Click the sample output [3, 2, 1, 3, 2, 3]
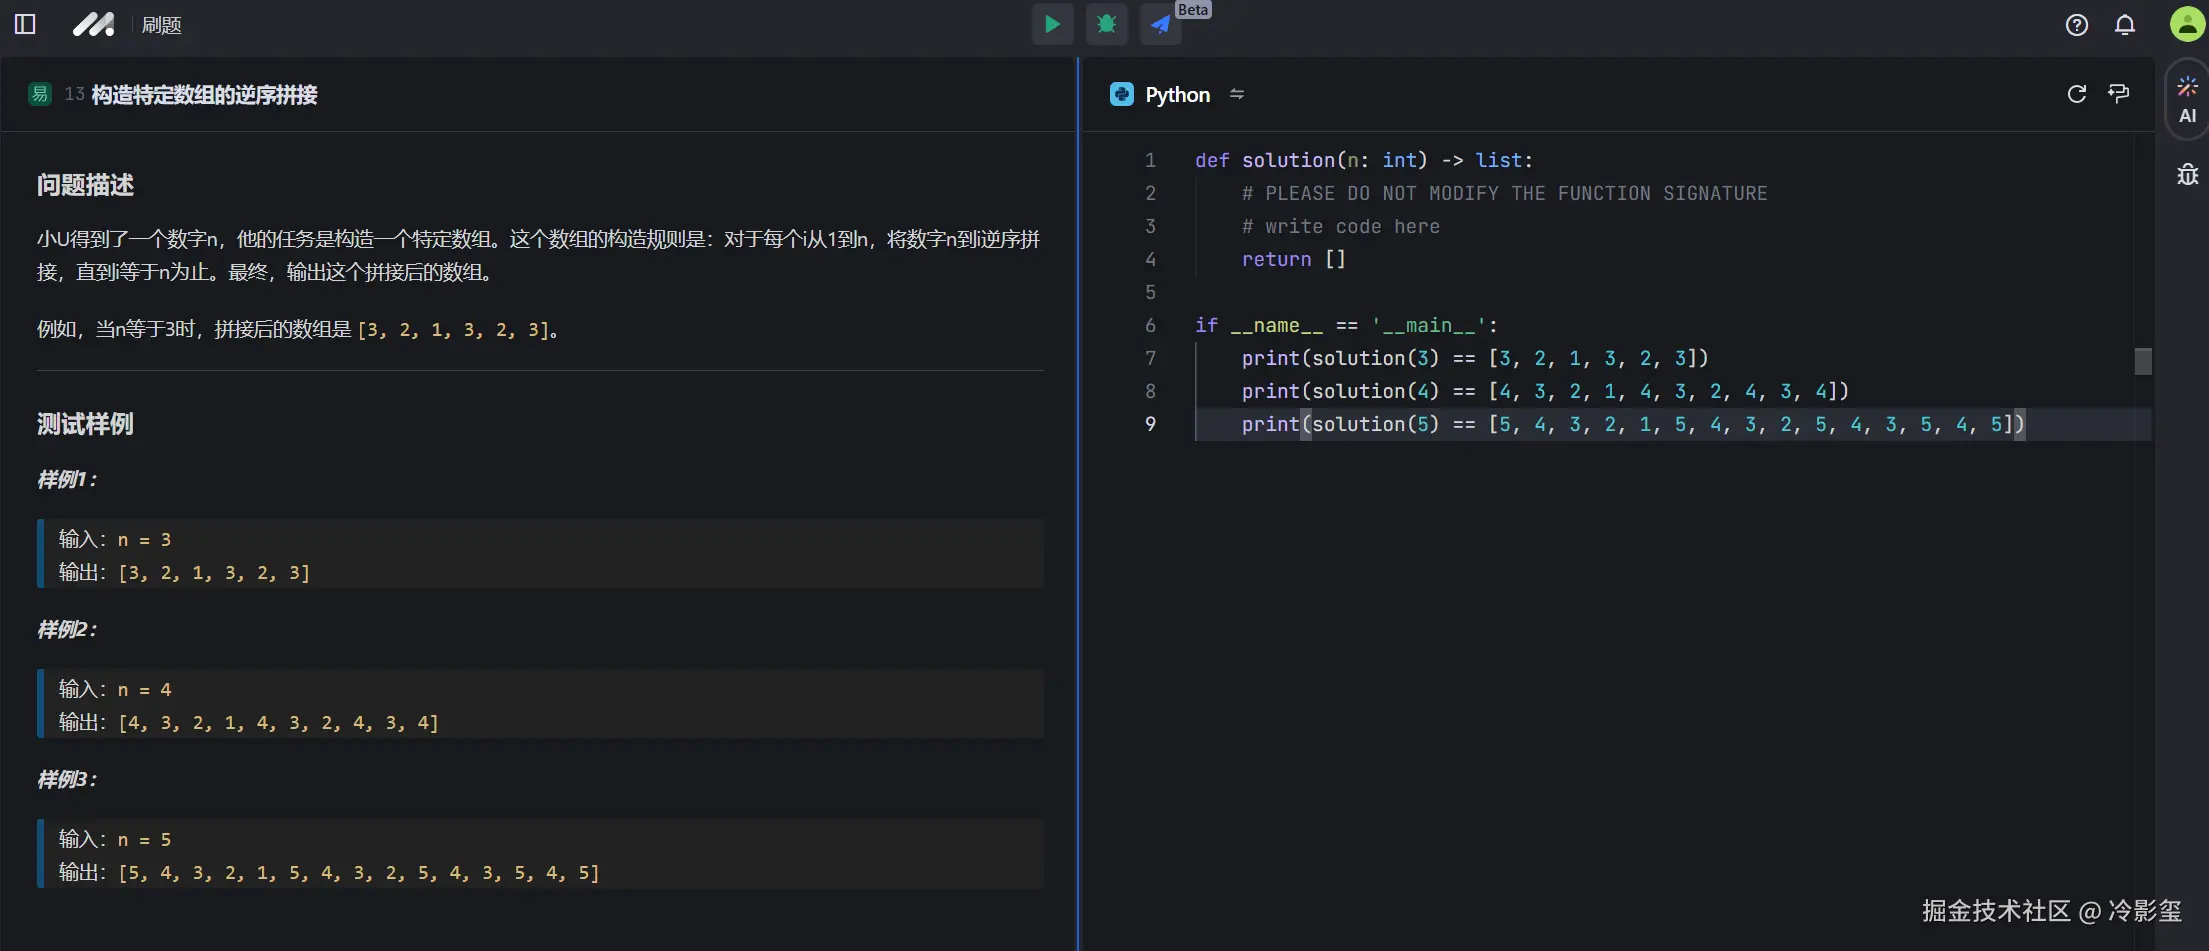This screenshot has height=951, width=2209. click(214, 573)
